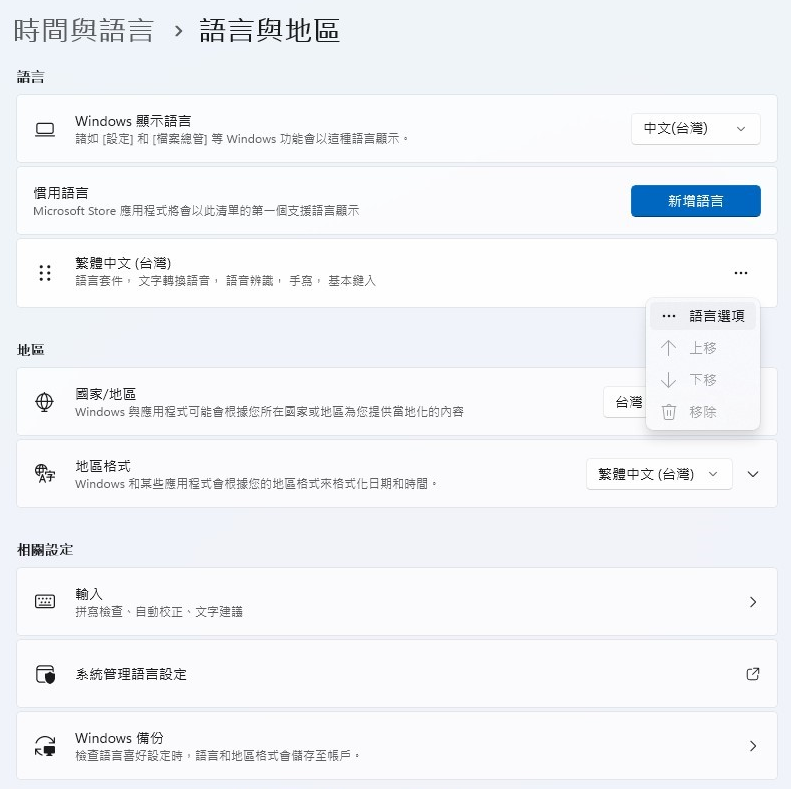Click the globe icon for 國家/地區
The height and width of the screenshot is (789, 791).
(x=44, y=402)
